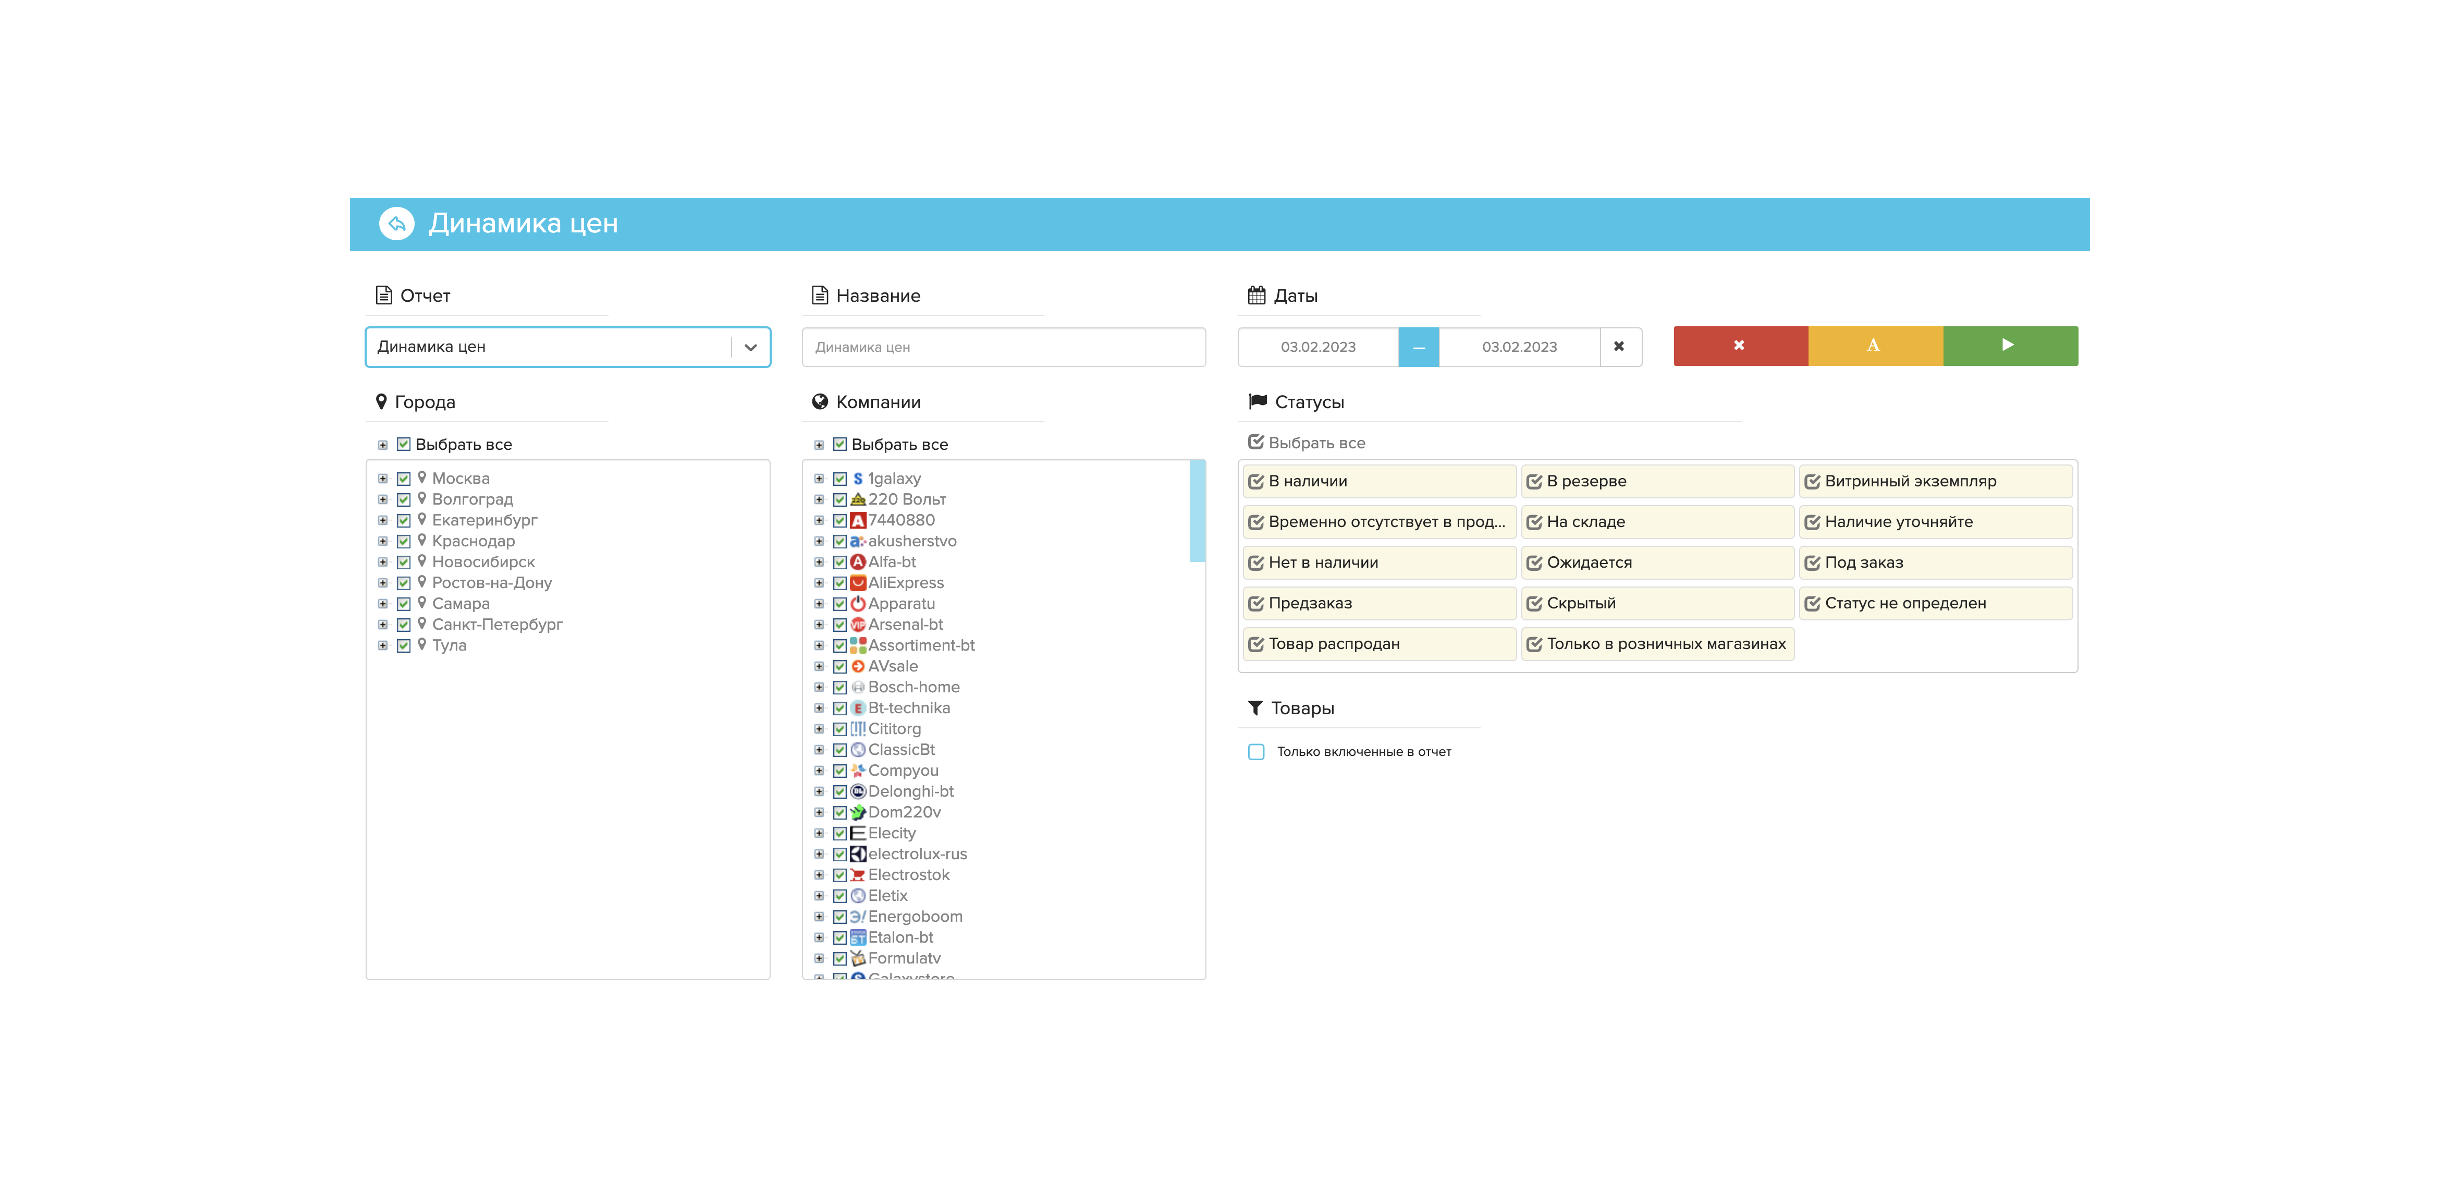Expand the 'Выбрать все' node in Города
Viewport: 2444px width, 1198px height.
point(383,445)
